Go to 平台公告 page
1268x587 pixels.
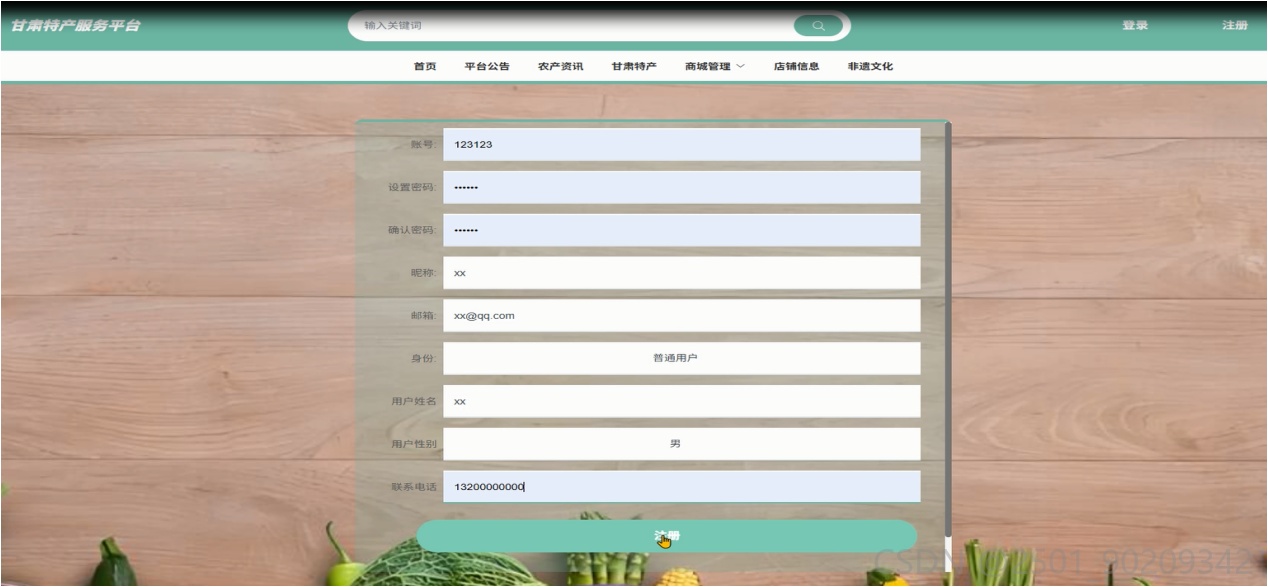(x=487, y=67)
